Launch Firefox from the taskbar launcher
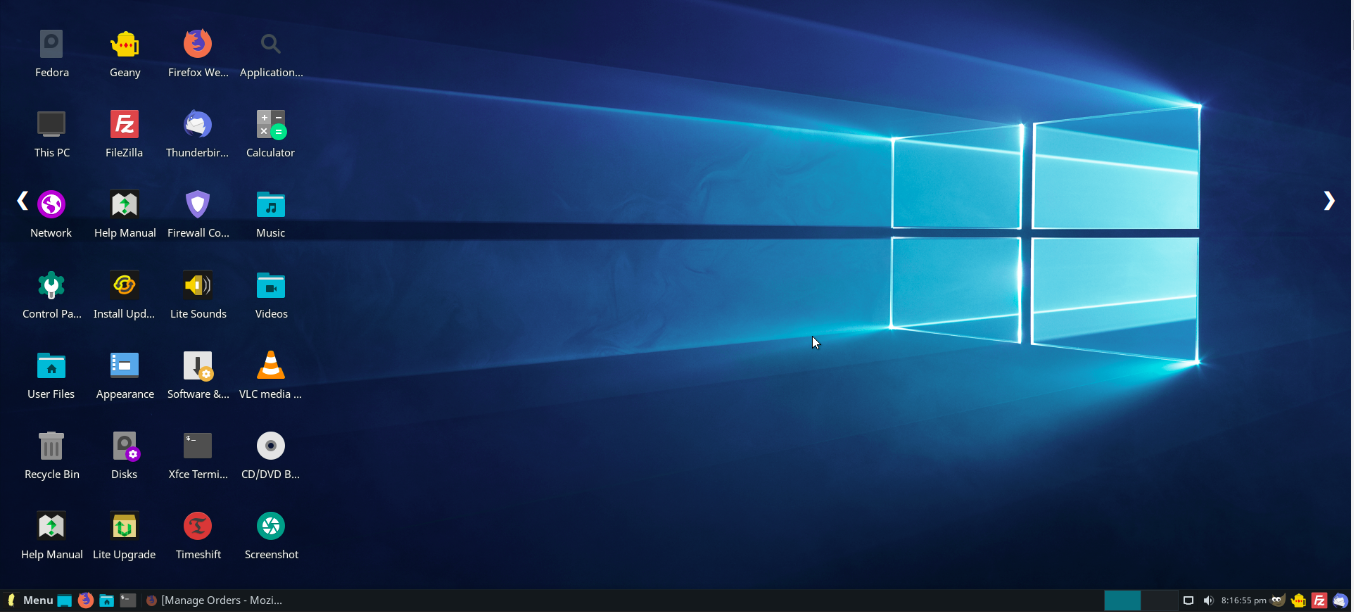1354x612 pixels. point(86,600)
